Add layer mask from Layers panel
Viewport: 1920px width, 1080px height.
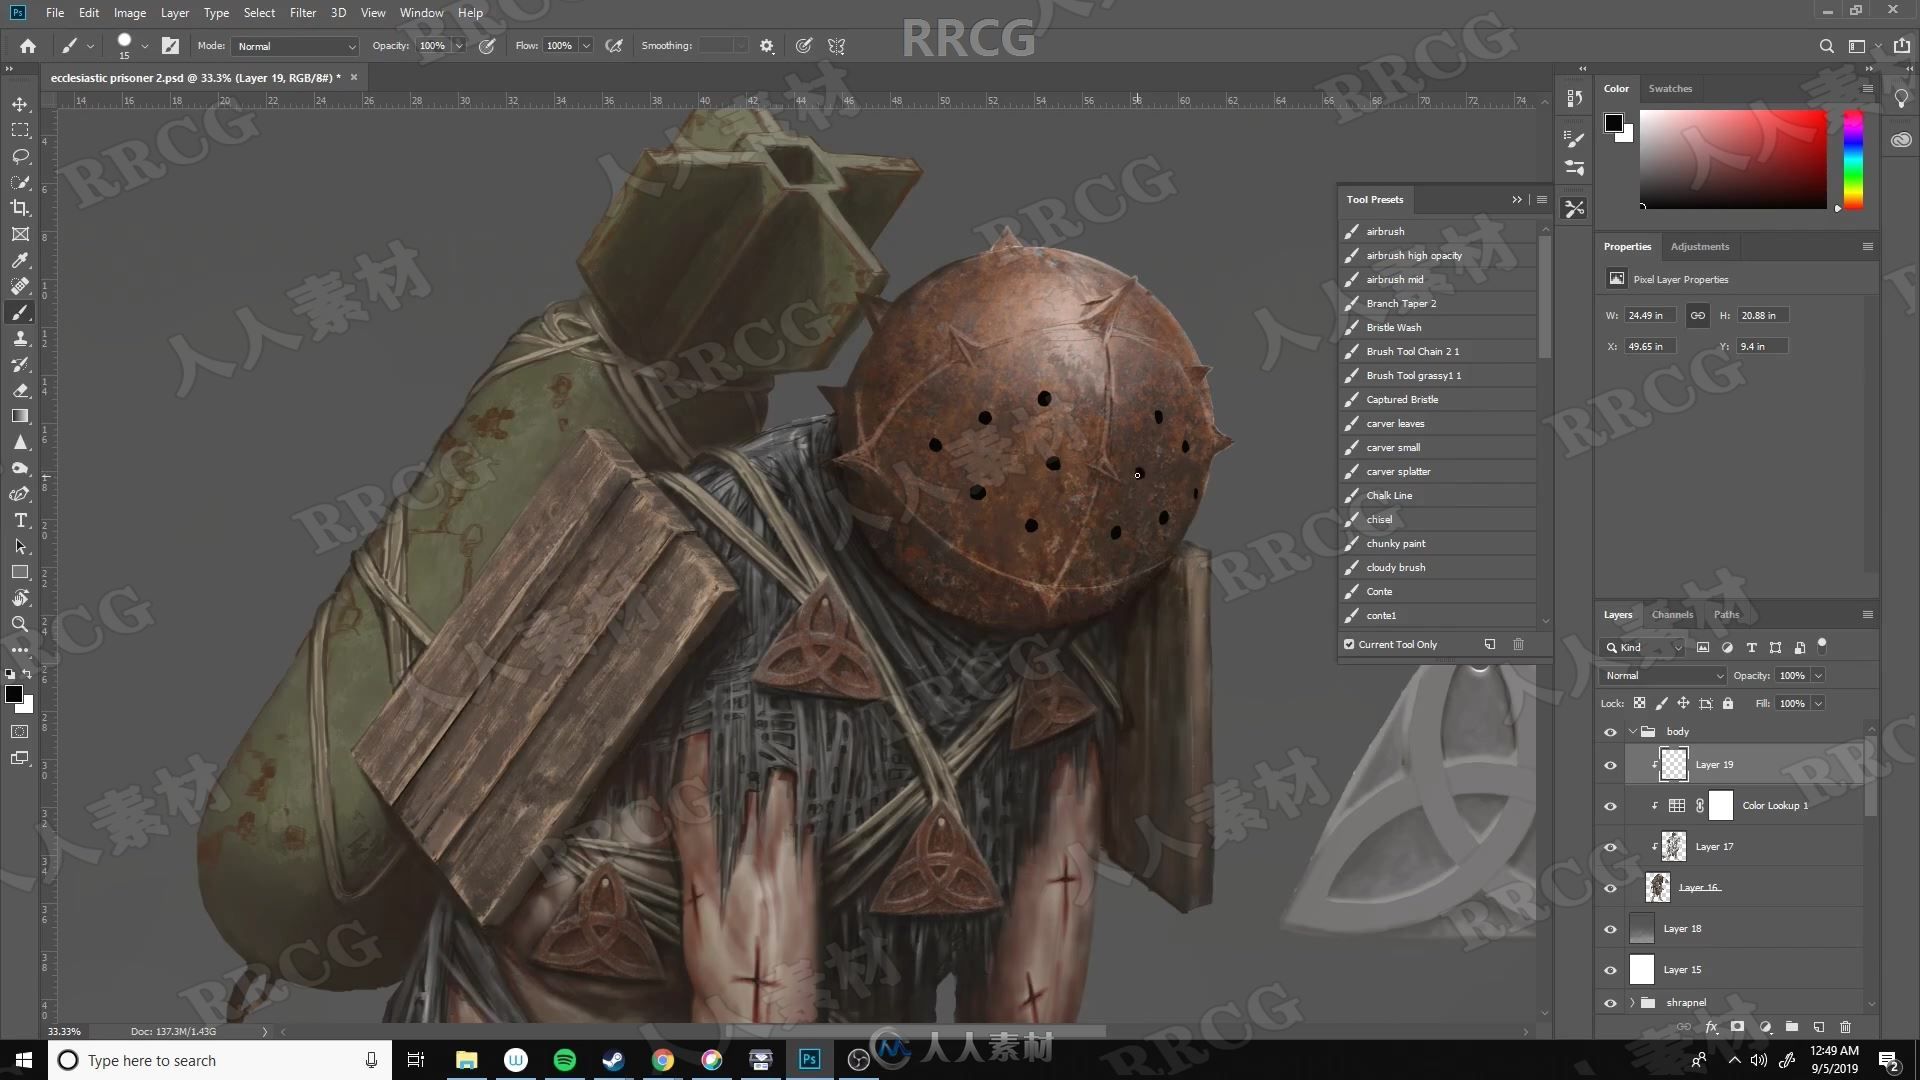coord(1738,1027)
